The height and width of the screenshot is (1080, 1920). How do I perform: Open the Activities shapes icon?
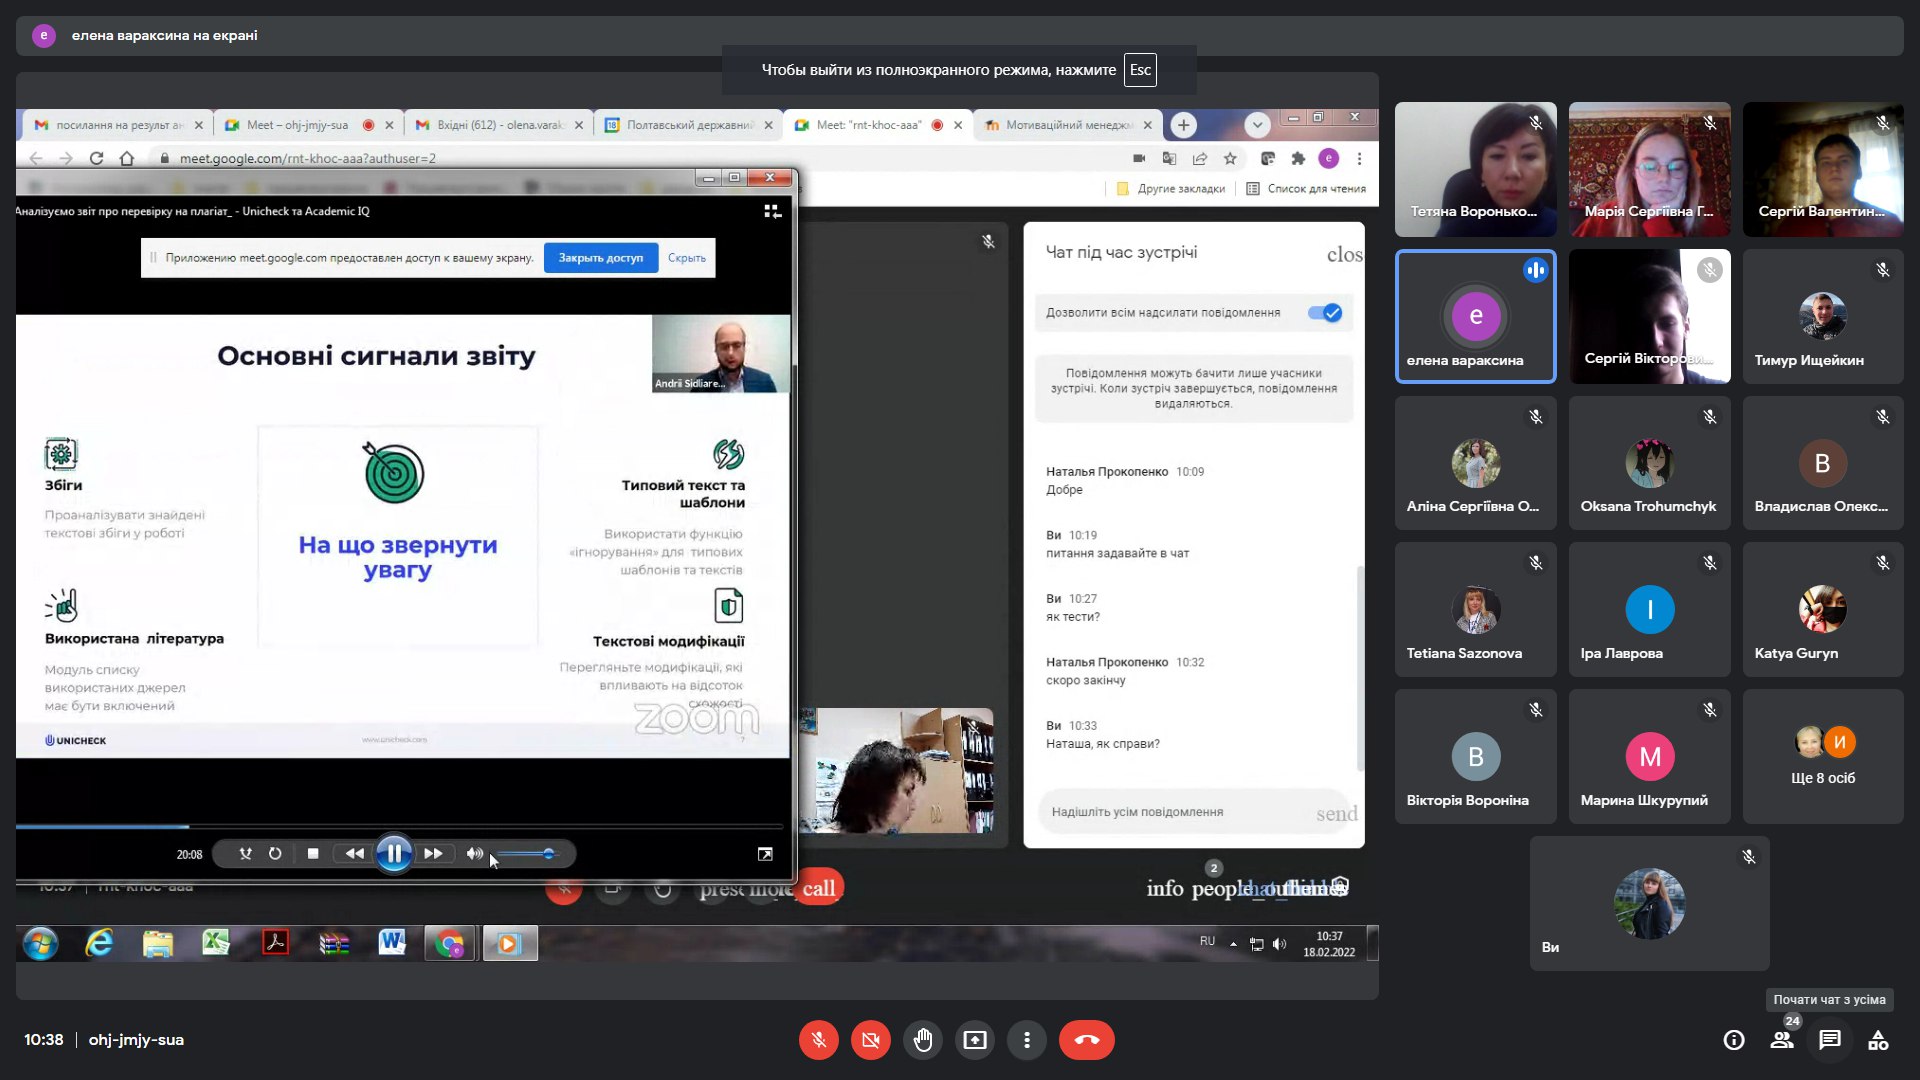coord(1878,1040)
